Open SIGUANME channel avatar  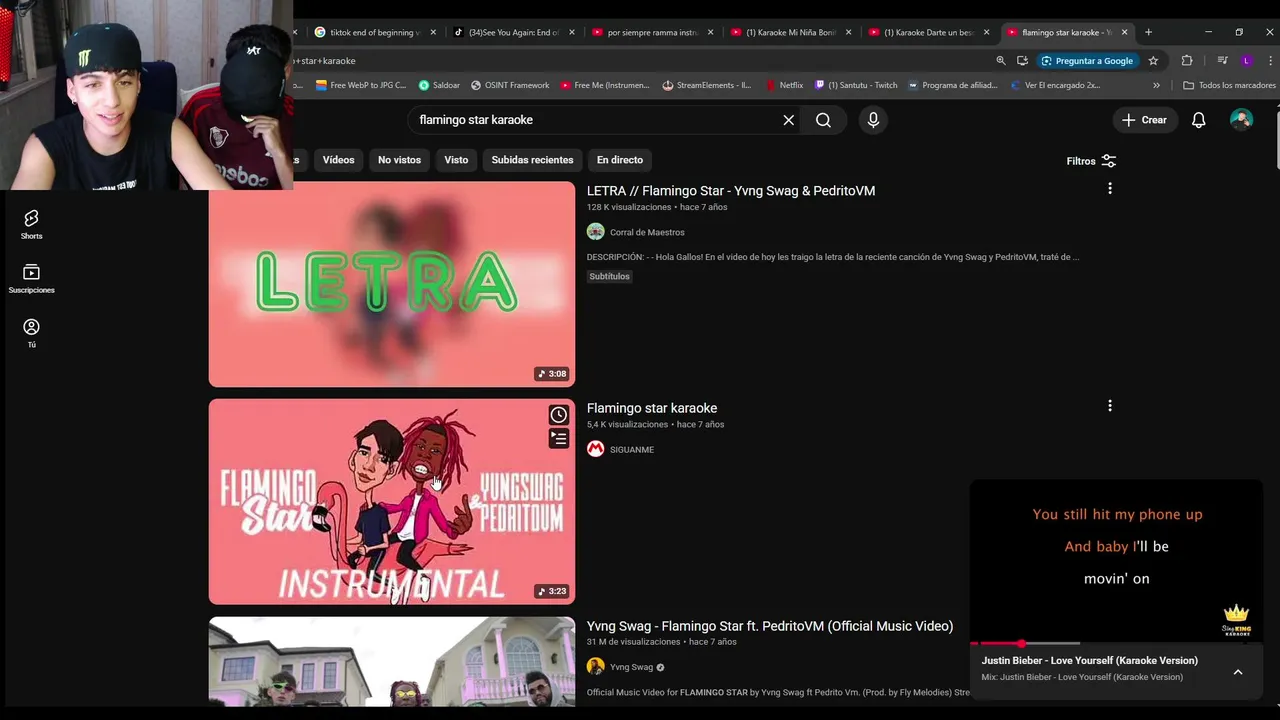click(595, 449)
